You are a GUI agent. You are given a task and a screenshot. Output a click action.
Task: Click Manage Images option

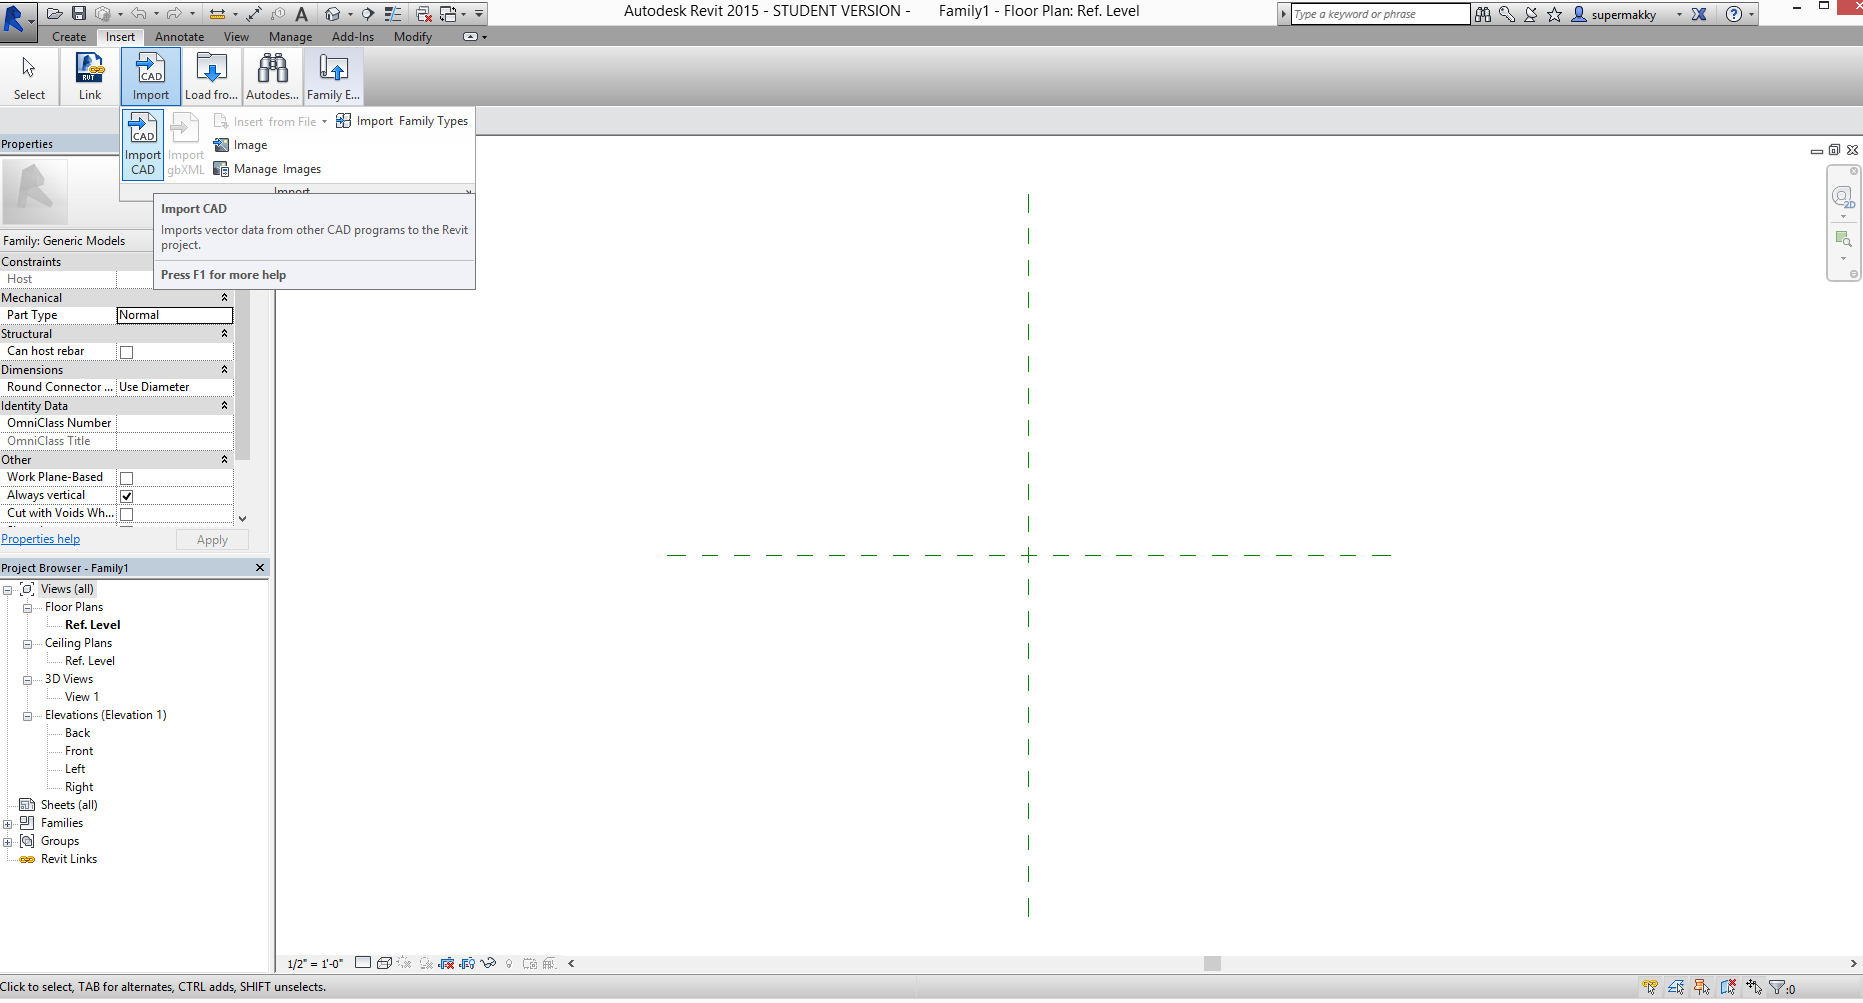267,169
